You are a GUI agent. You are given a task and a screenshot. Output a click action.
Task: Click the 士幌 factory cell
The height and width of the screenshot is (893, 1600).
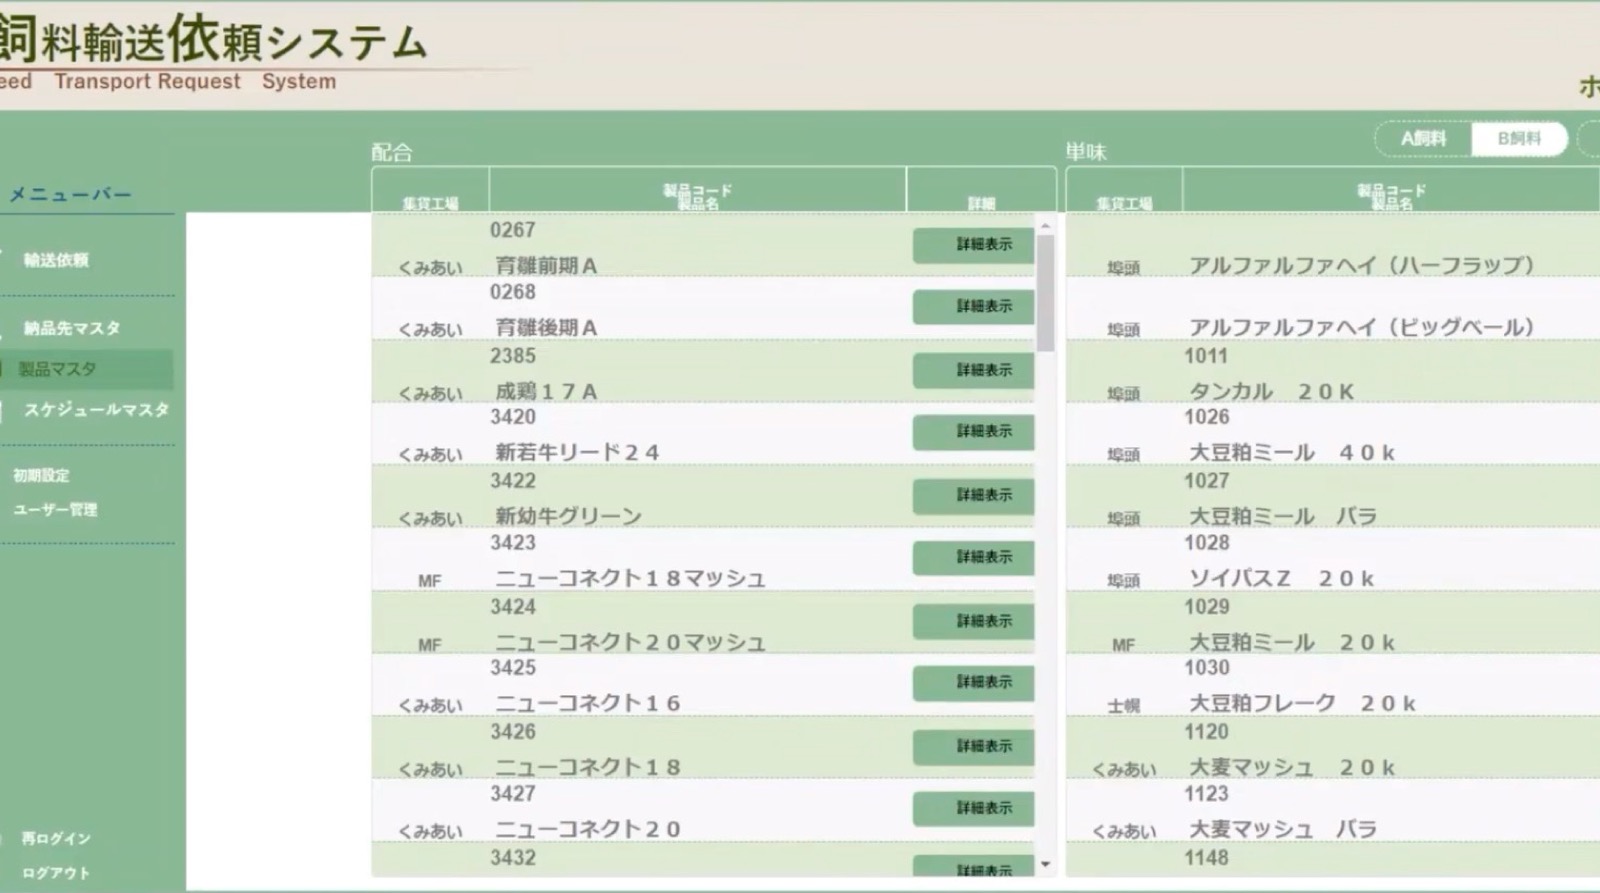1123,706
